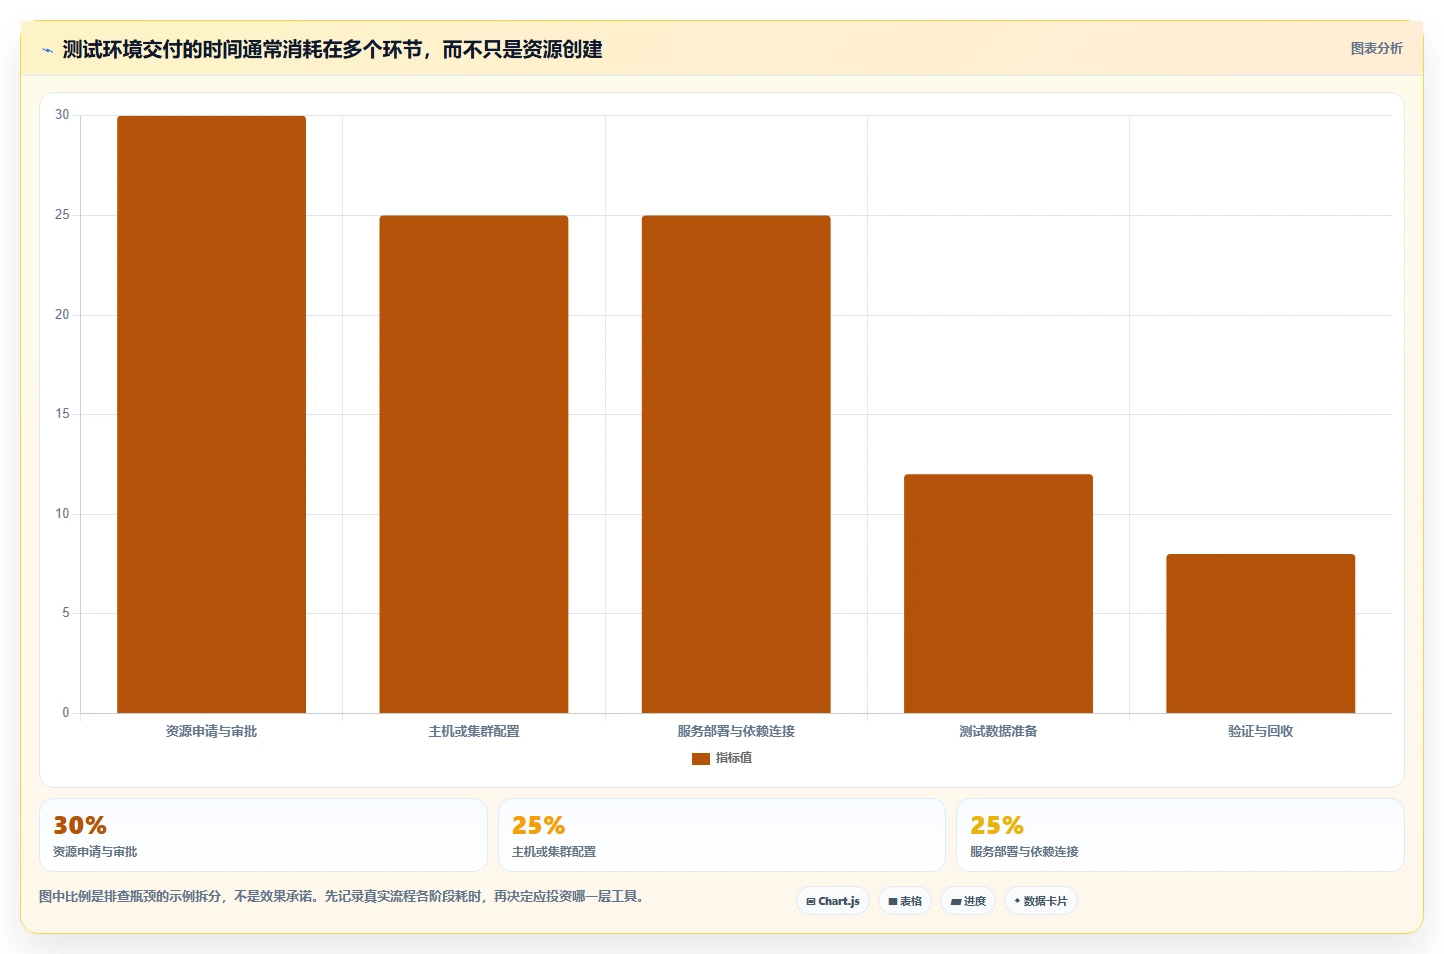Click the 验证与回收 x-axis label

click(1261, 732)
